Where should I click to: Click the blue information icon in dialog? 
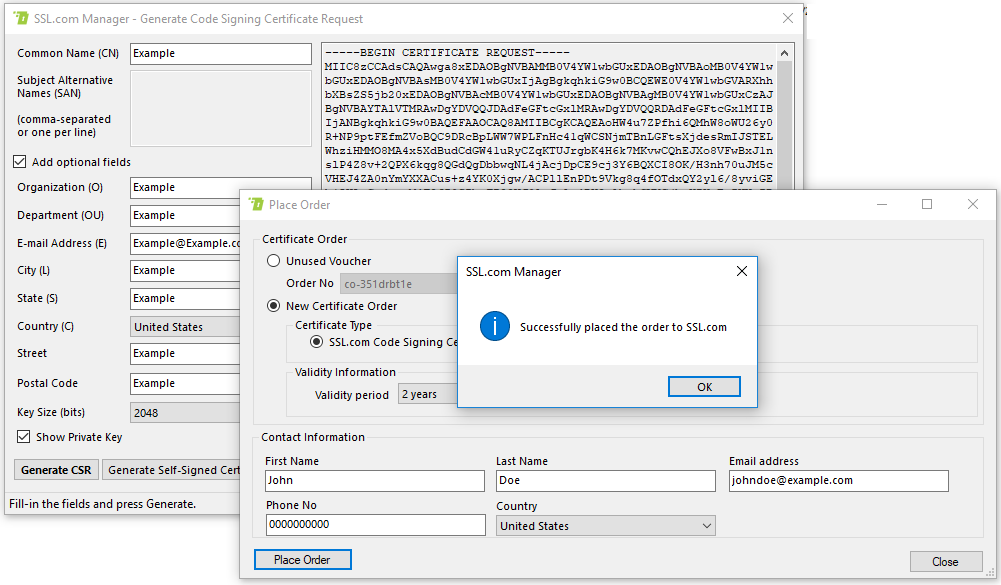pyautogui.click(x=495, y=327)
